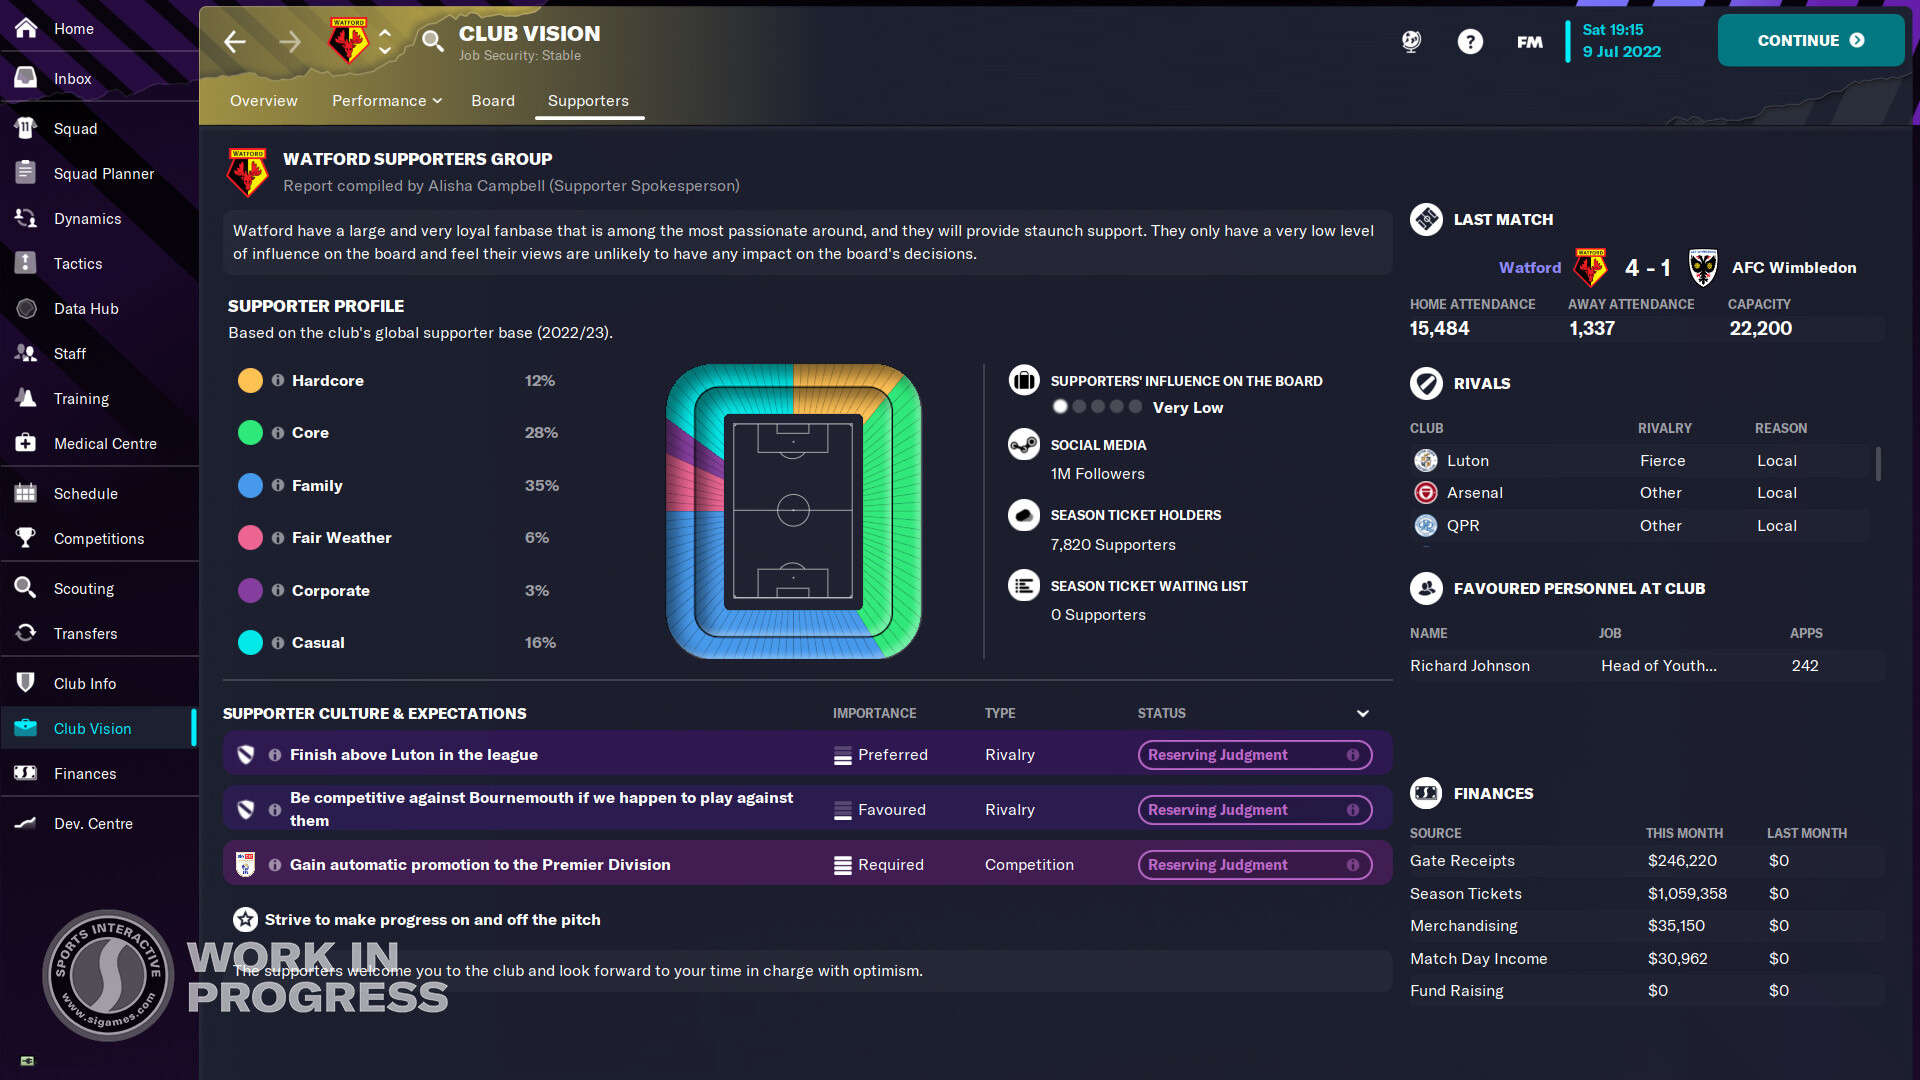
Task: Switch to the Board tab
Action: point(493,100)
